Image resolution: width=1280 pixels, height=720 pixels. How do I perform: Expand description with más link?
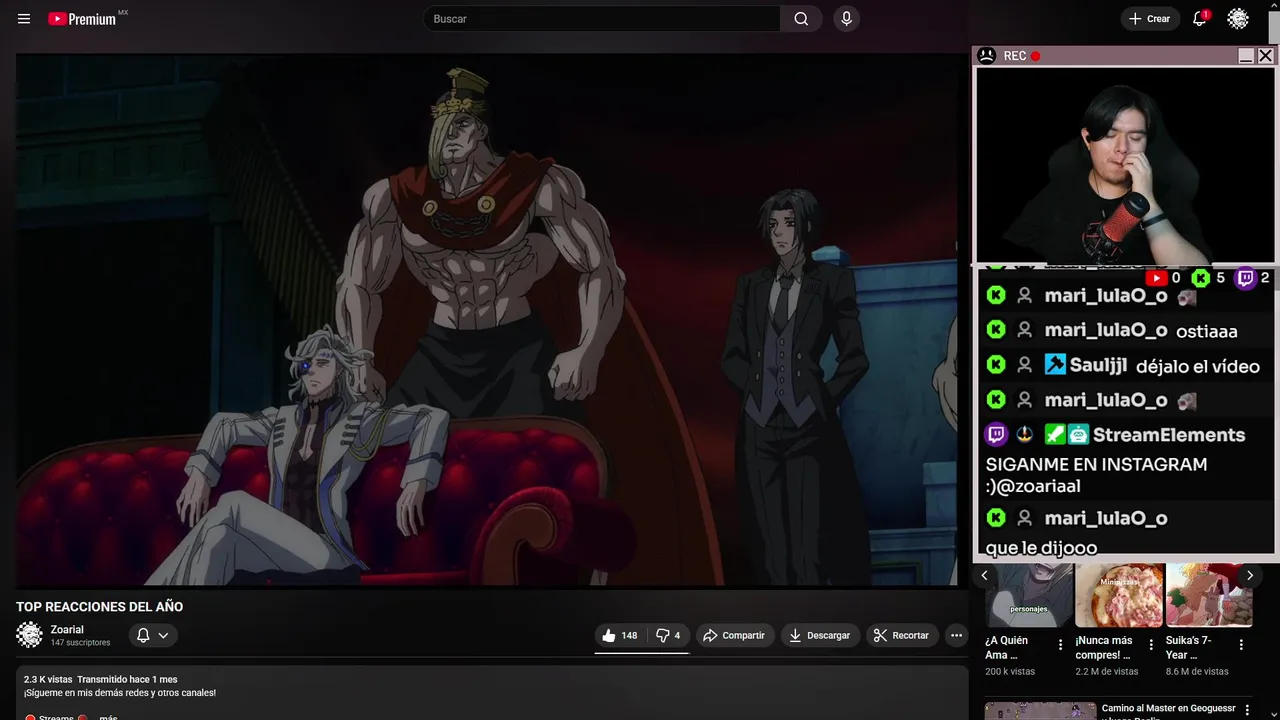click(108, 717)
